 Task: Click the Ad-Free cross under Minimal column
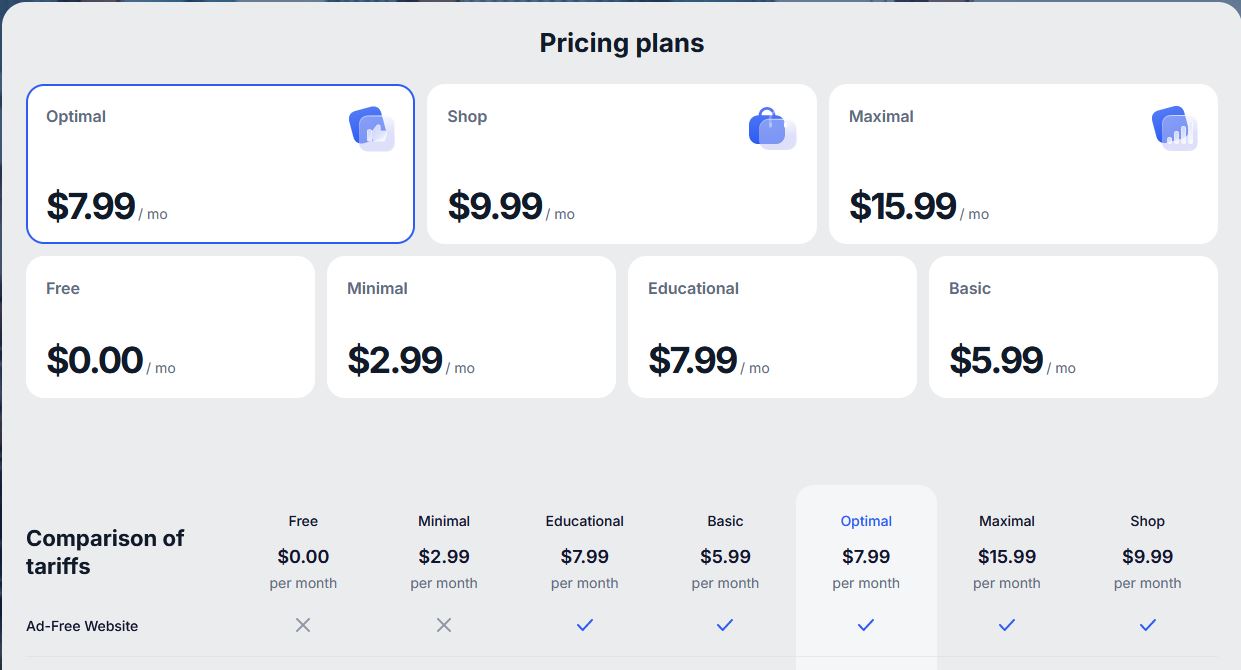(444, 625)
